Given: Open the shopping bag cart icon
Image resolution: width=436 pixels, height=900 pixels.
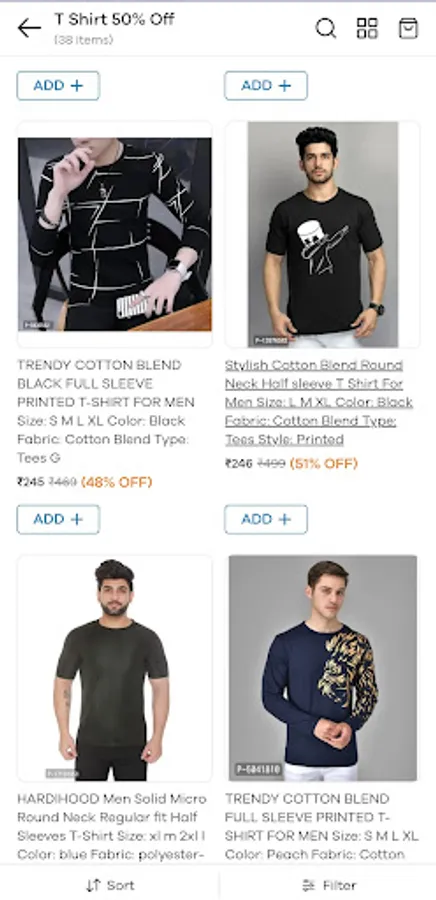Looking at the screenshot, I should 408,28.
